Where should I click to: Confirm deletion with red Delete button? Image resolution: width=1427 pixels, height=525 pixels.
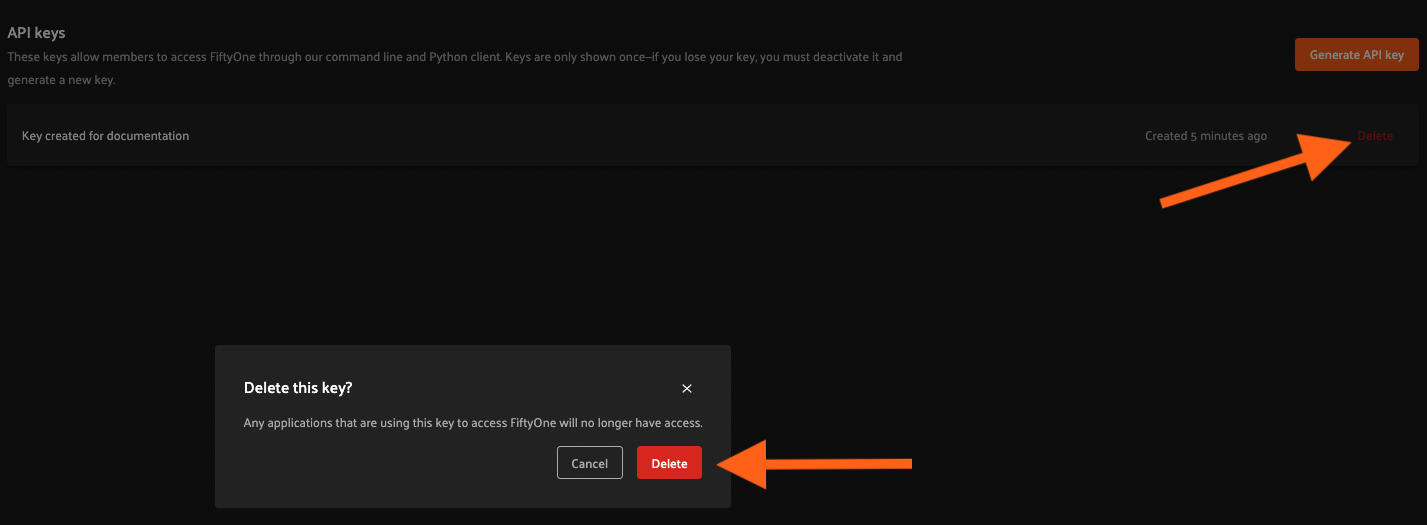669,463
